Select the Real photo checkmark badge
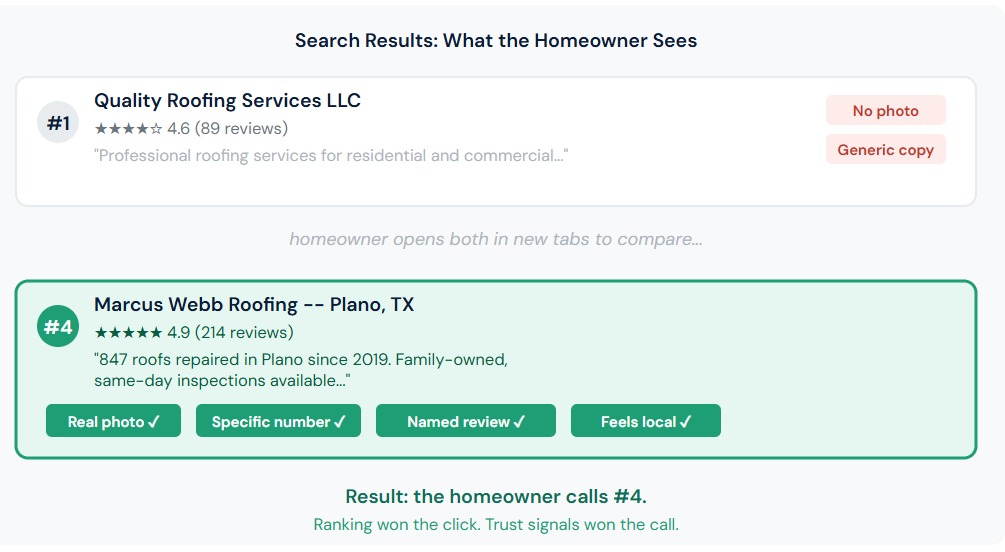The image size is (1005, 552). [x=113, y=421]
